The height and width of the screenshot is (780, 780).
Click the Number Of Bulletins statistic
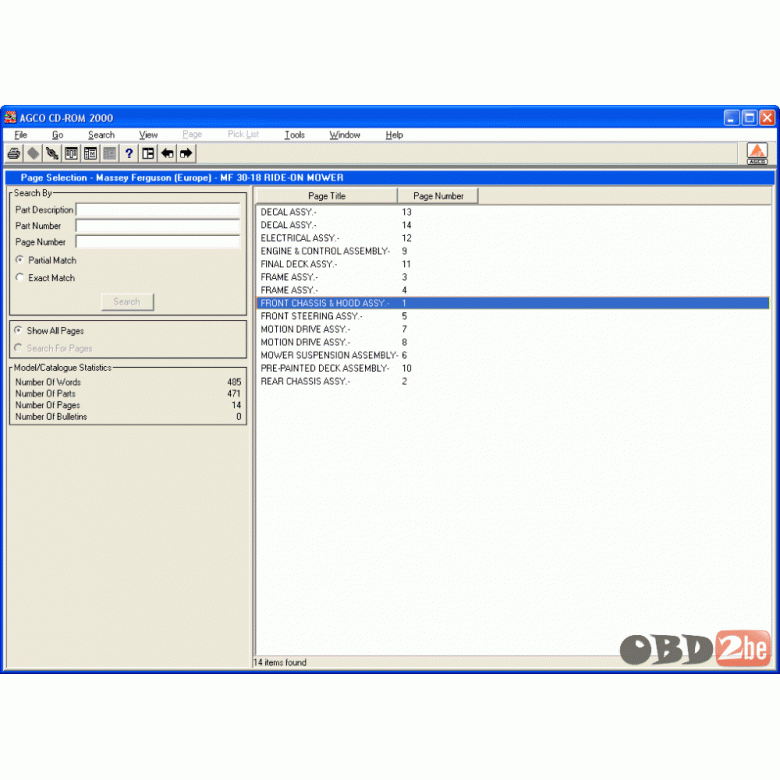128,416
